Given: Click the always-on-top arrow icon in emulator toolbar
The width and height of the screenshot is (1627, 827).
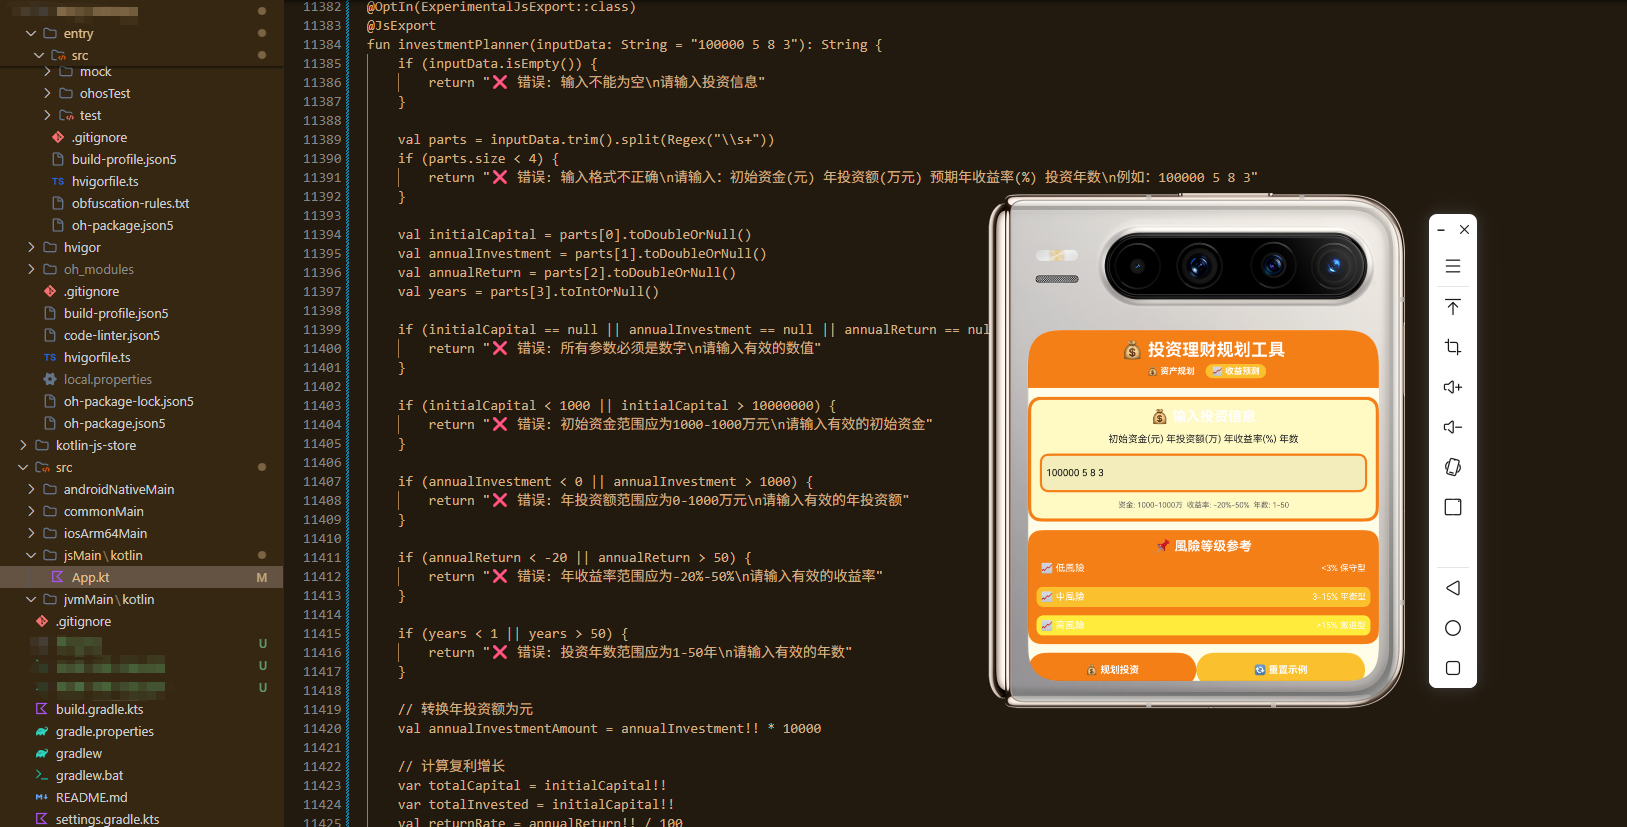Looking at the screenshot, I should [x=1453, y=306].
